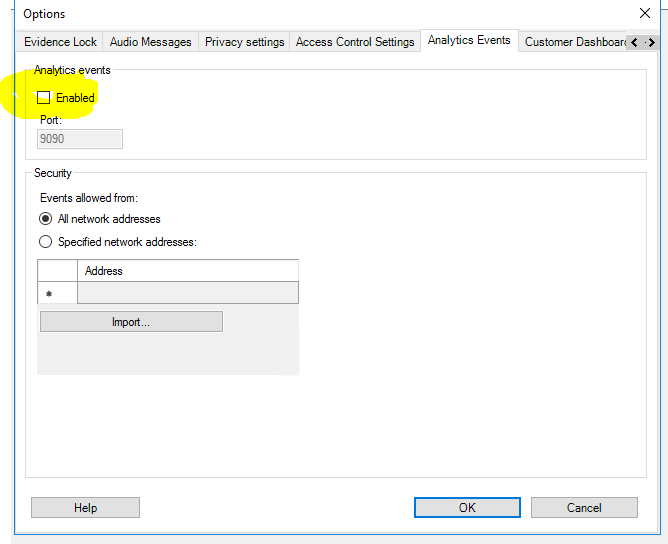Click the Address column header

188,271
